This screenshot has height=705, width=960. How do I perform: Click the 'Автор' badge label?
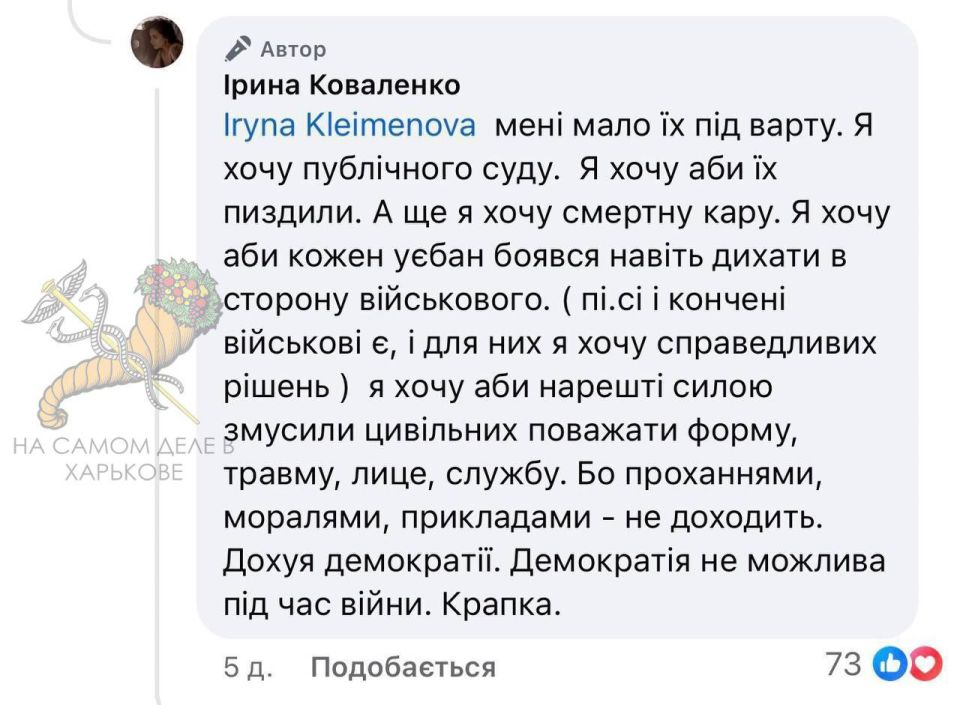point(293,49)
